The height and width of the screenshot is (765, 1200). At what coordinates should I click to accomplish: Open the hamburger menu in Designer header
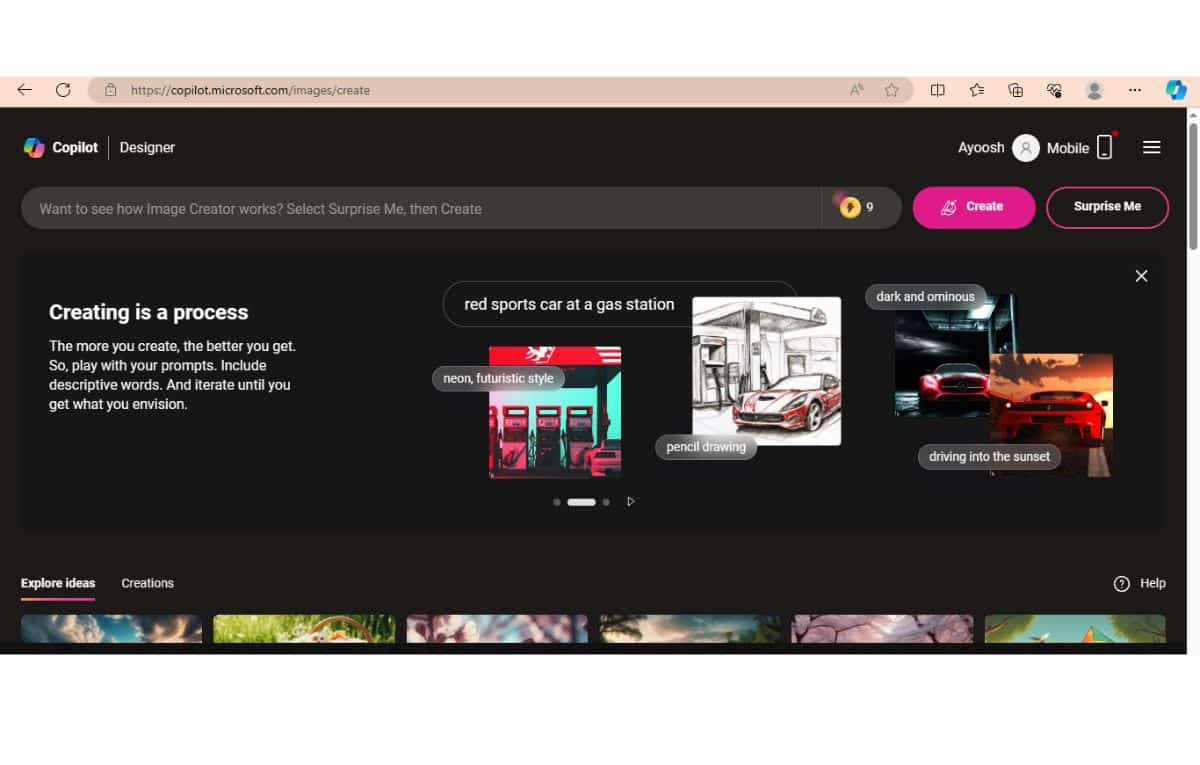click(1151, 148)
